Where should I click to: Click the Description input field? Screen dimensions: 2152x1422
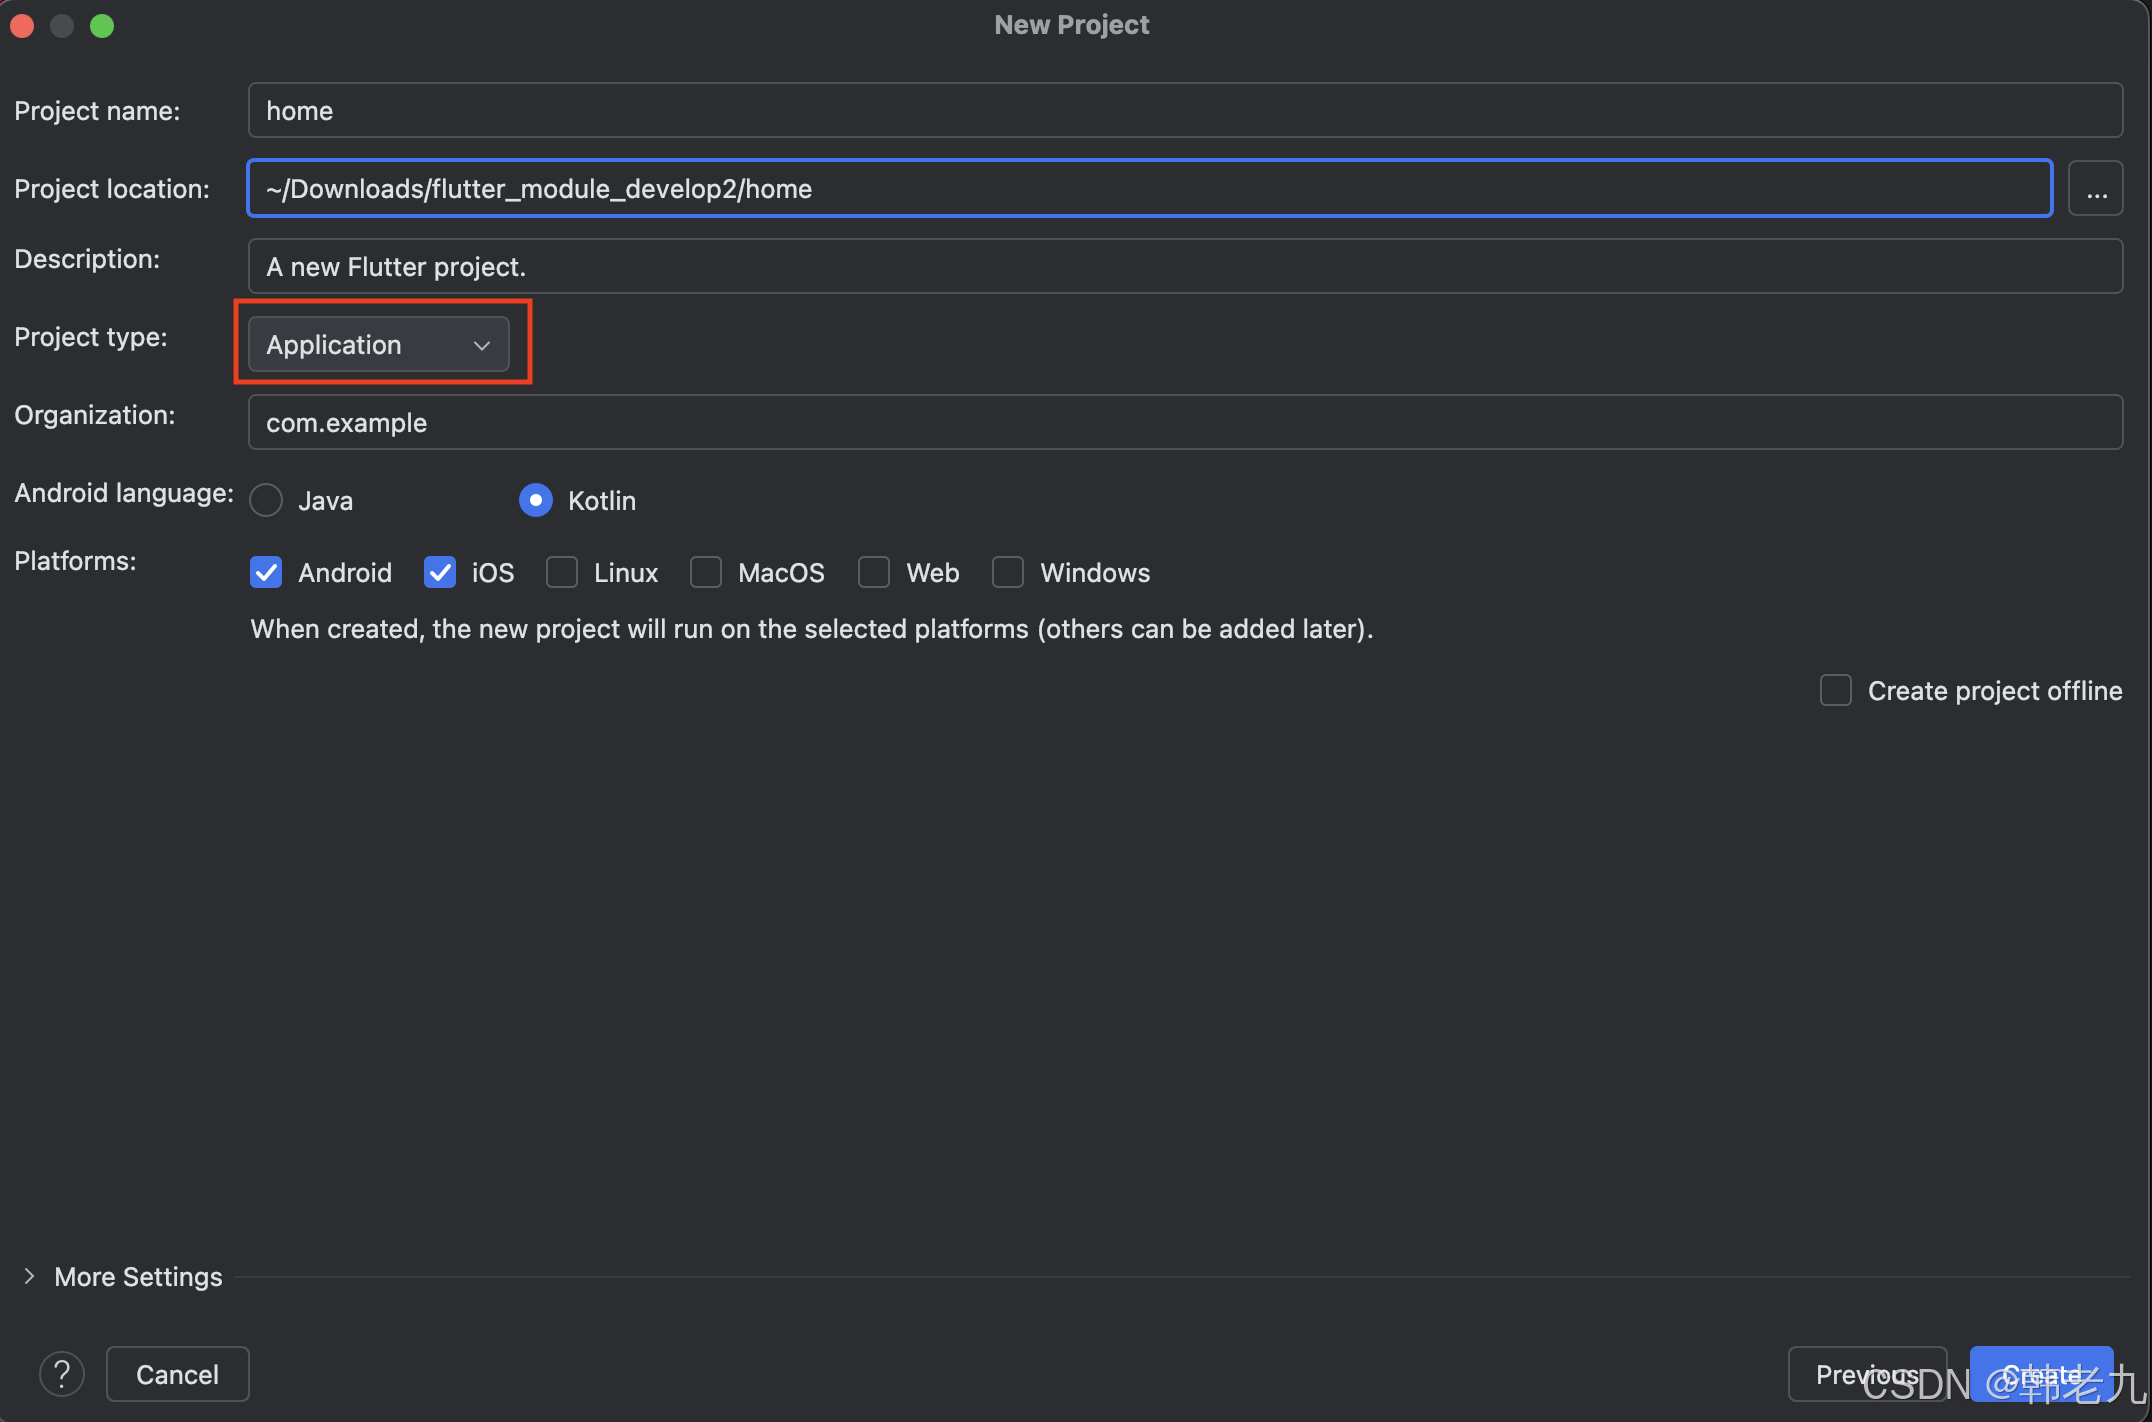(x=1184, y=267)
